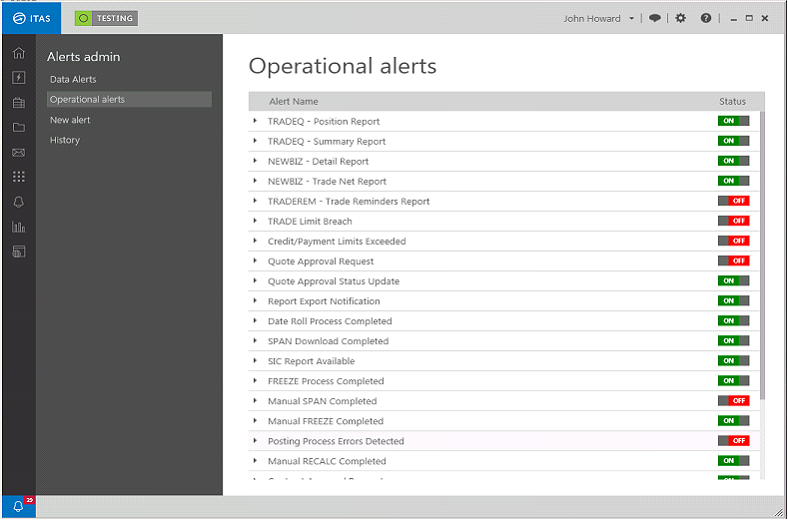Click the Alert Name column header
This screenshot has height=520, width=788.
[293, 101]
